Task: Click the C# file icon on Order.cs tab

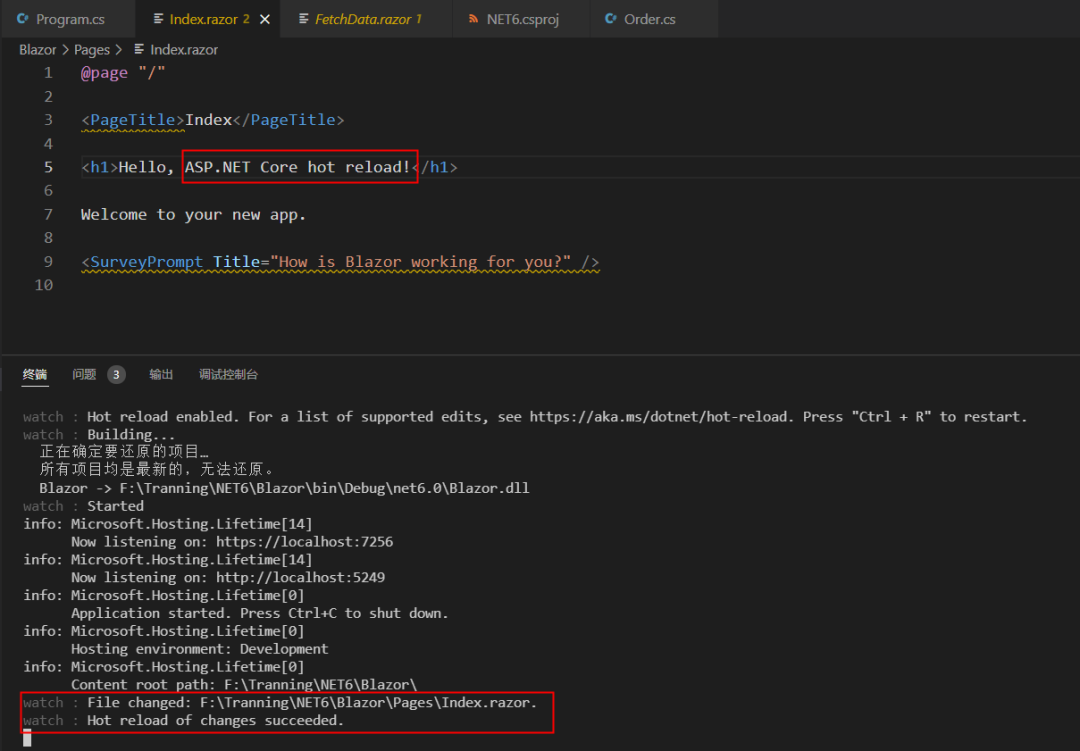Action: coord(610,19)
